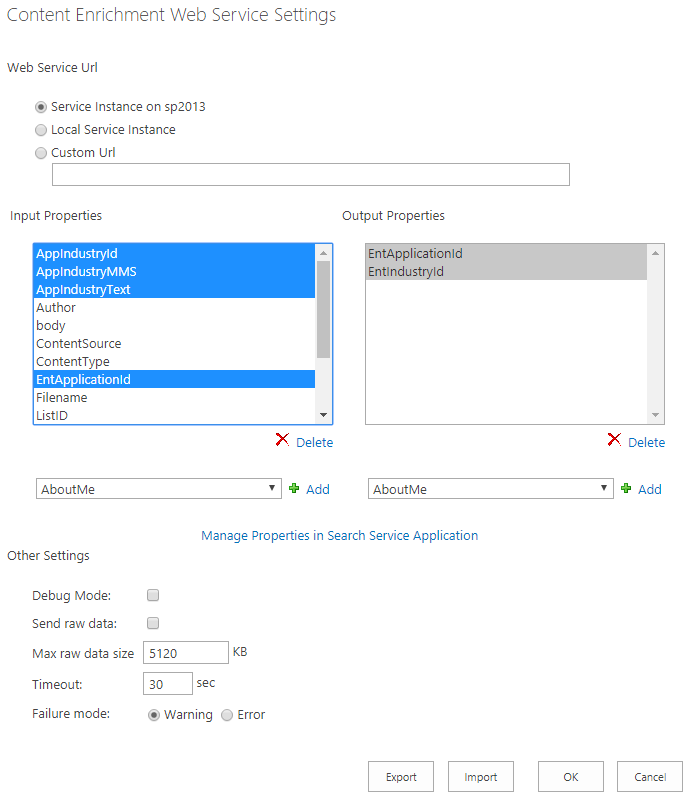Select Service Instance on sp2013 radio button
Image resolution: width=688 pixels, height=801 pixels.
click(x=41, y=107)
